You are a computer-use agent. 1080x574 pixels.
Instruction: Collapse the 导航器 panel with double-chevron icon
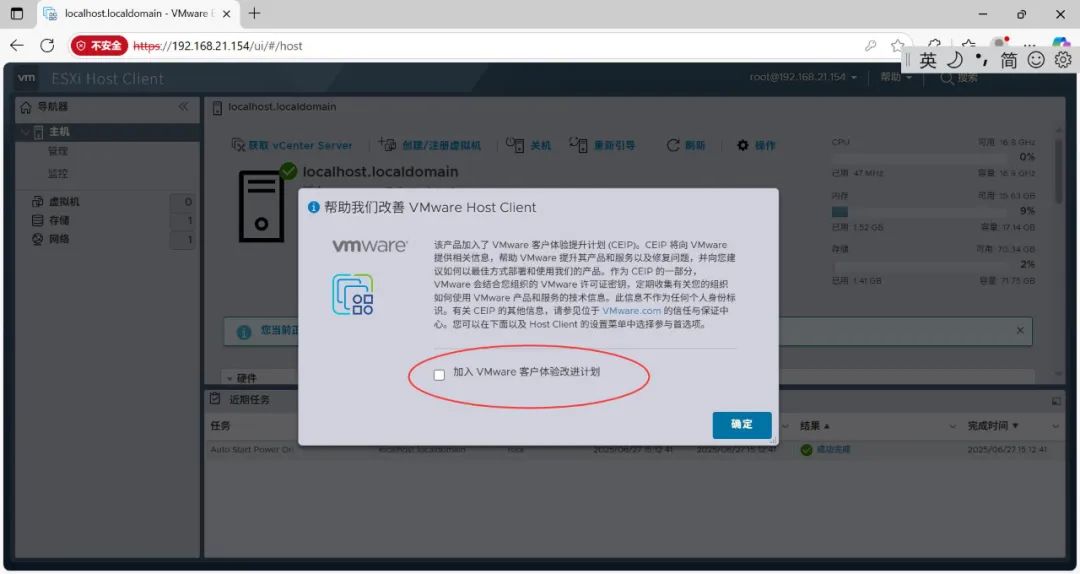(183, 106)
